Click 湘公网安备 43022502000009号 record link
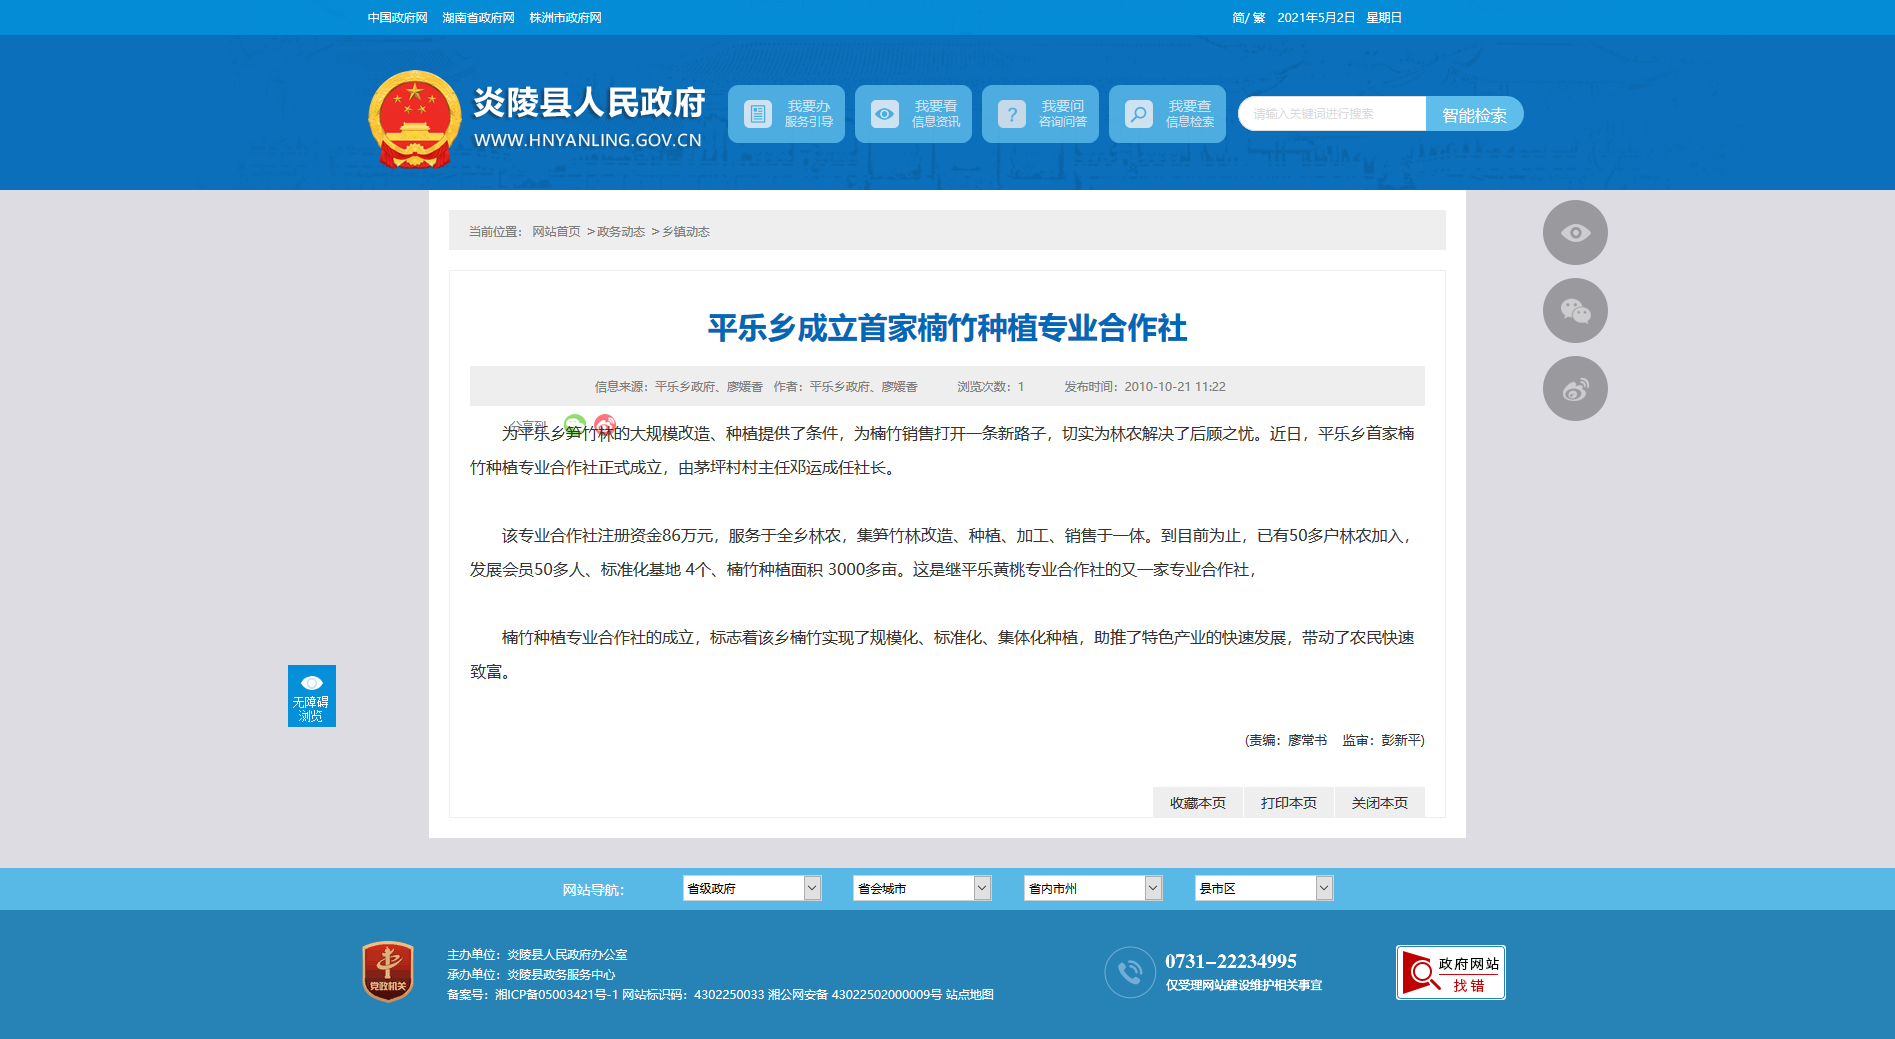The height and width of the screenshot is (1039, 1895). [x=855, y=995]
